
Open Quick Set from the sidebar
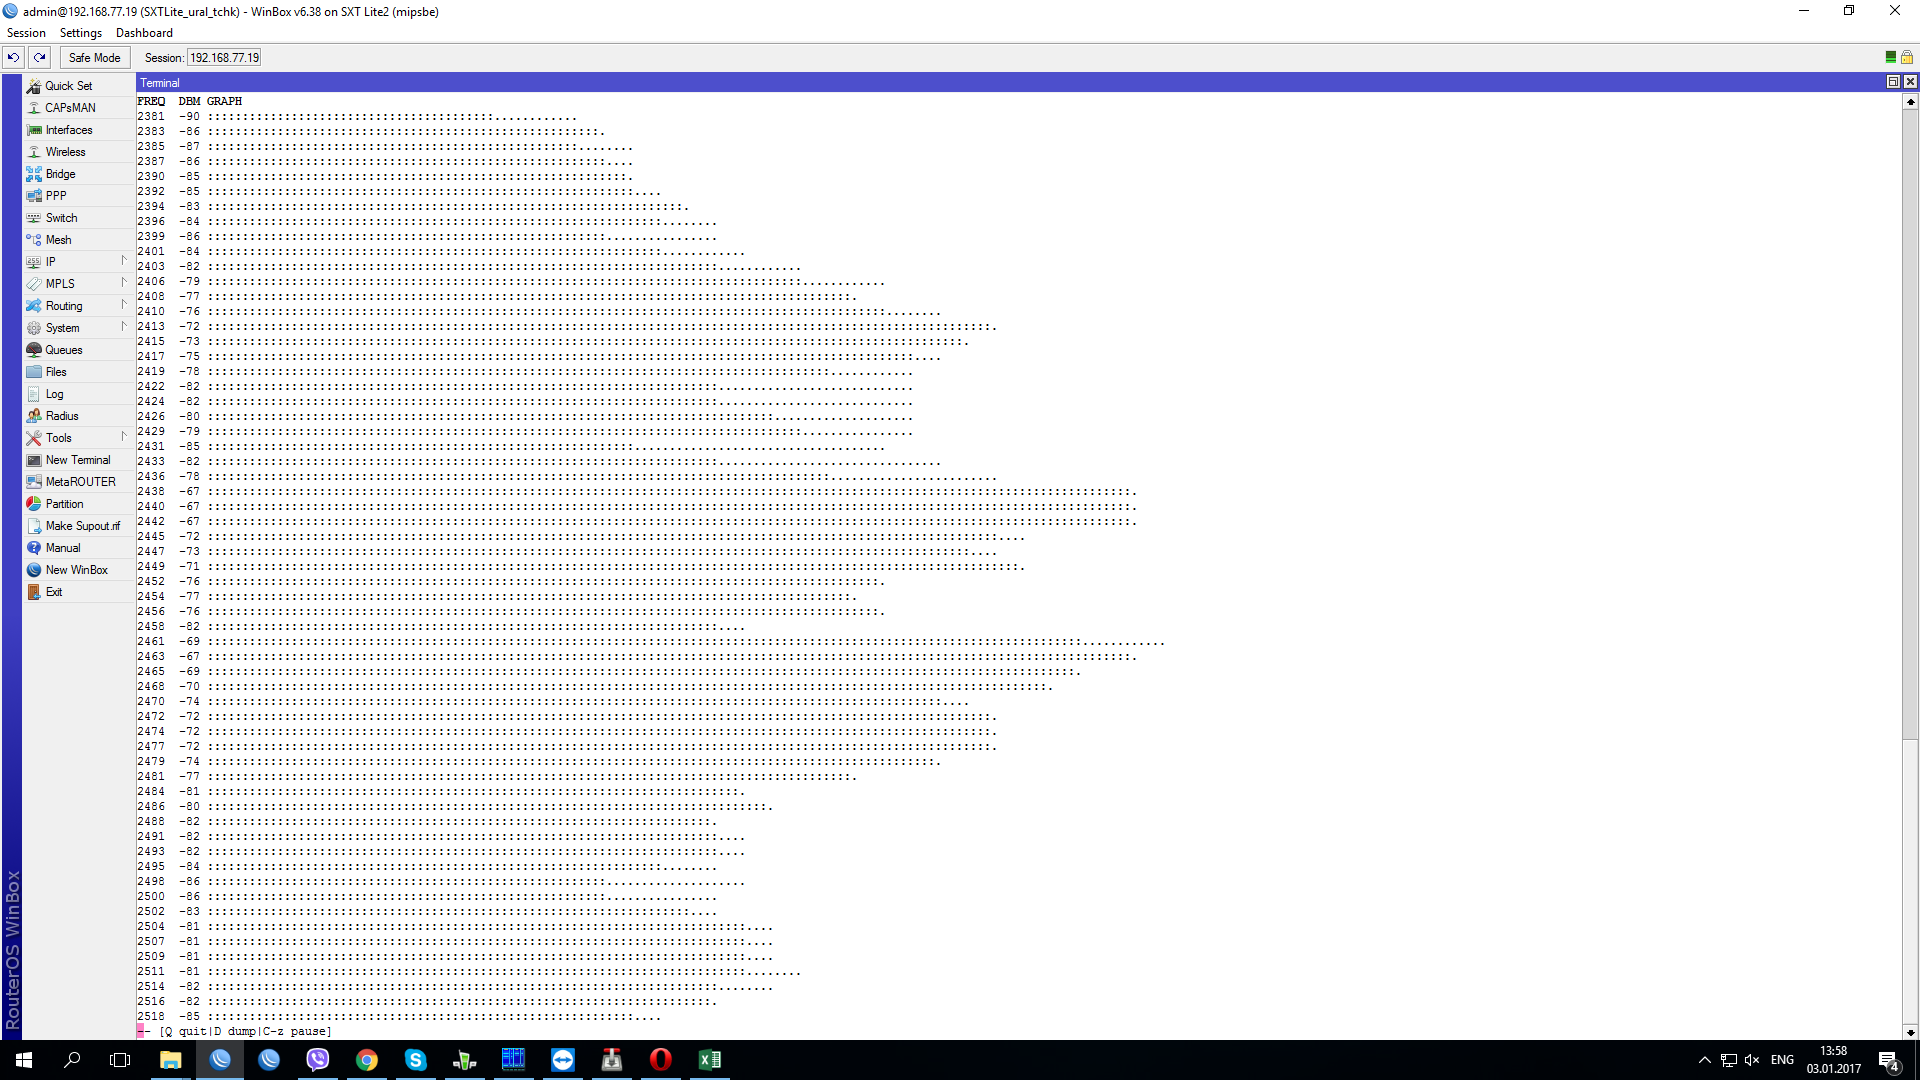68,86
